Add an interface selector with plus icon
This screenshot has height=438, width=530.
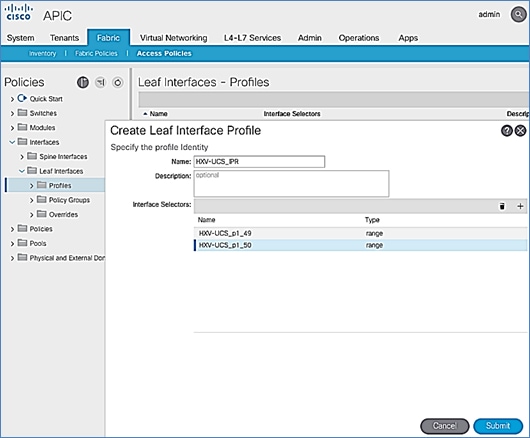click(520, 206)
